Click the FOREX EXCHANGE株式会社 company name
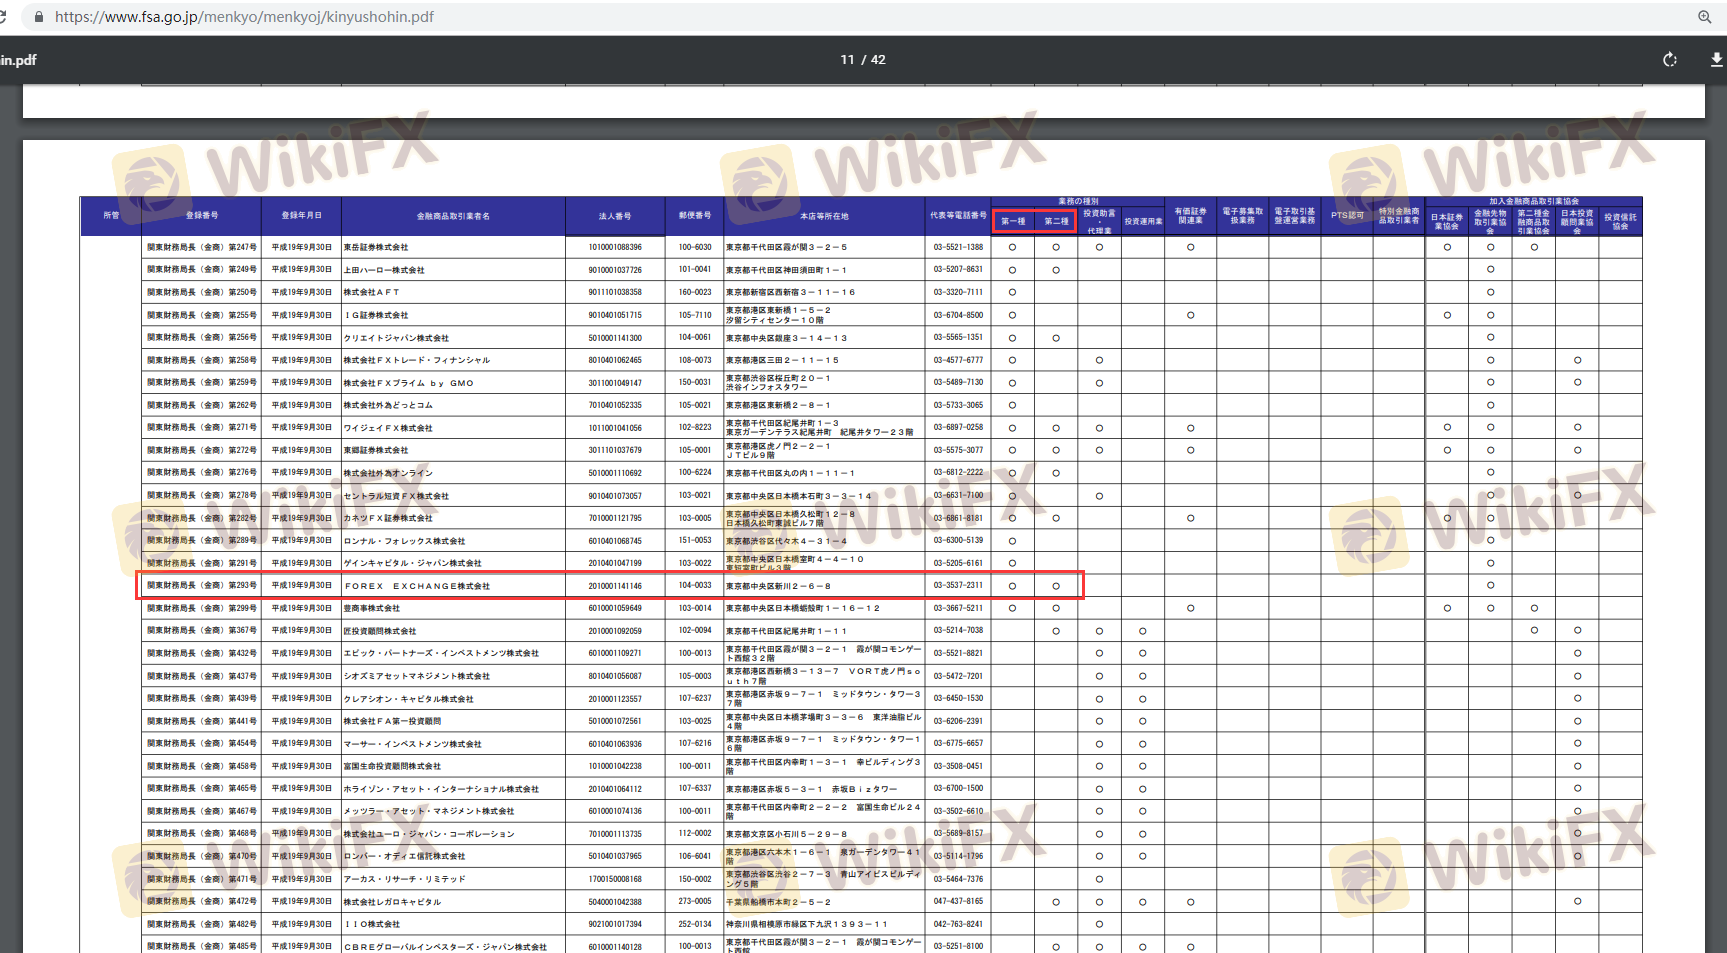 pos(417,586)
